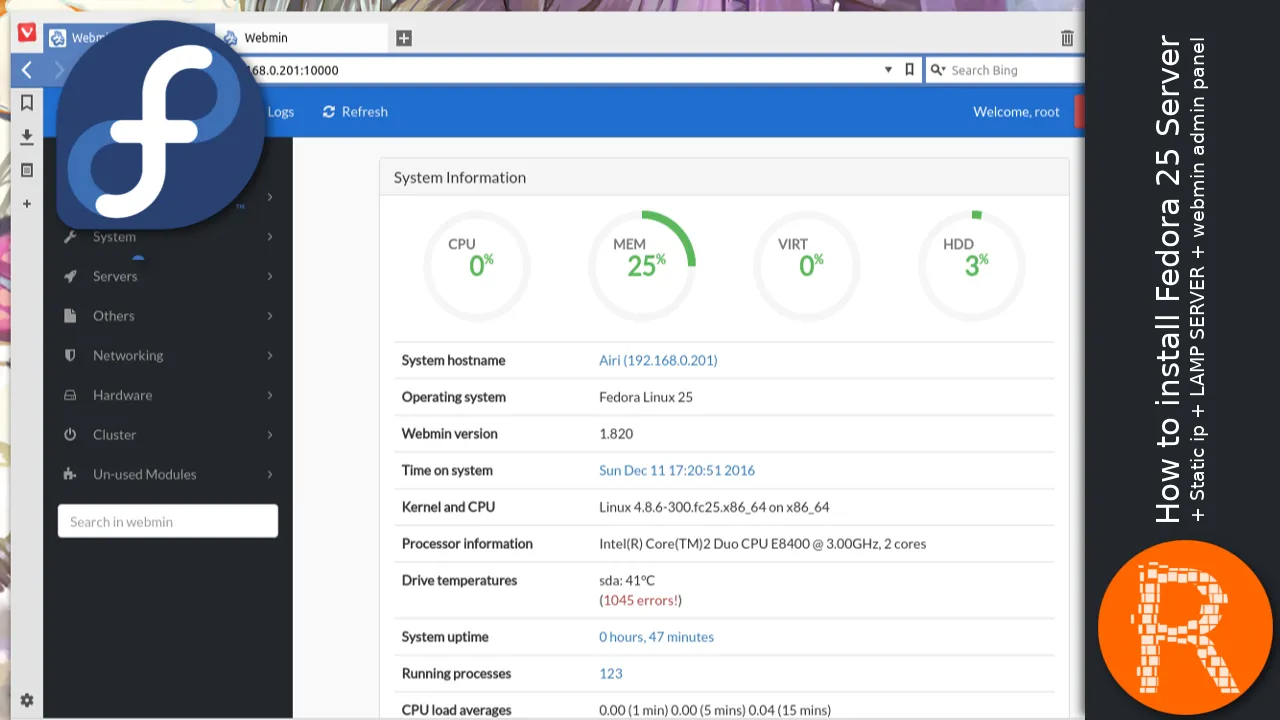Click the System Information panel heading
The height and width of the screenshot is (720, 1280).
[460, 178]
